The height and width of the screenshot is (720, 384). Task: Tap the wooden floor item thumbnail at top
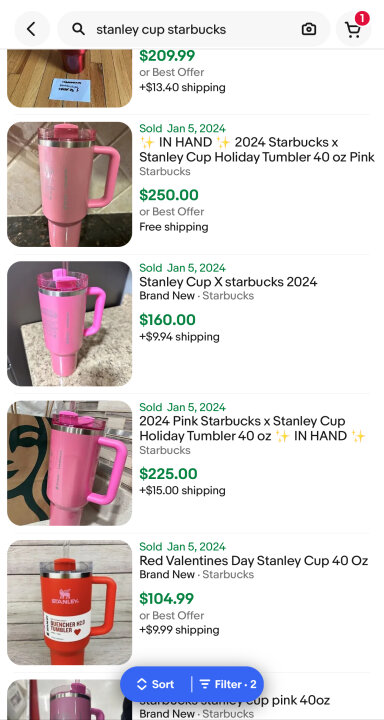tap(69, 78)
